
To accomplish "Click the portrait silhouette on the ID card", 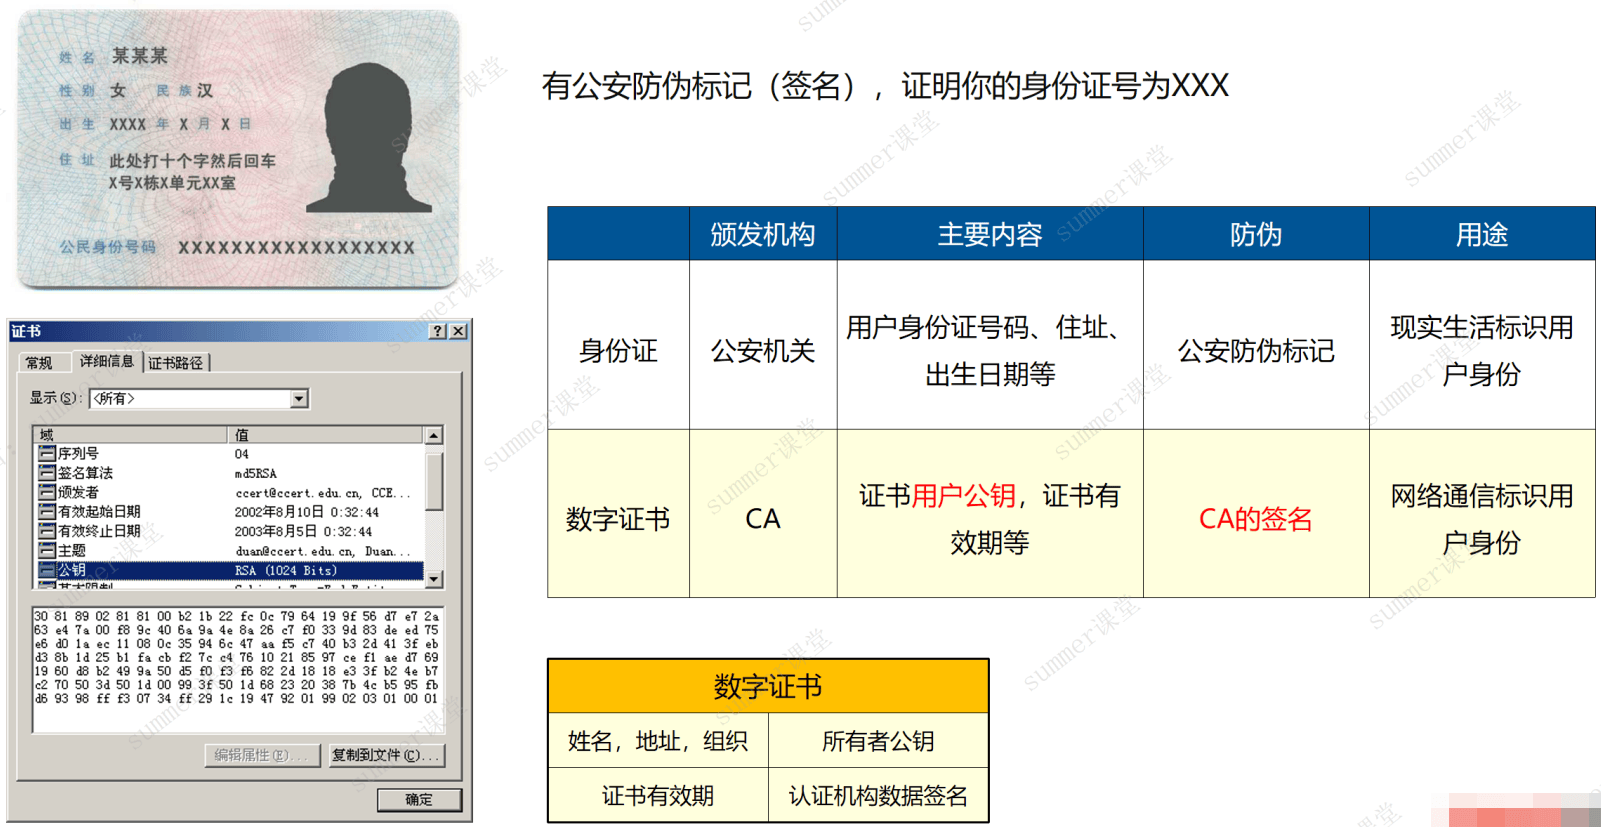I will (x=368, y=138).
